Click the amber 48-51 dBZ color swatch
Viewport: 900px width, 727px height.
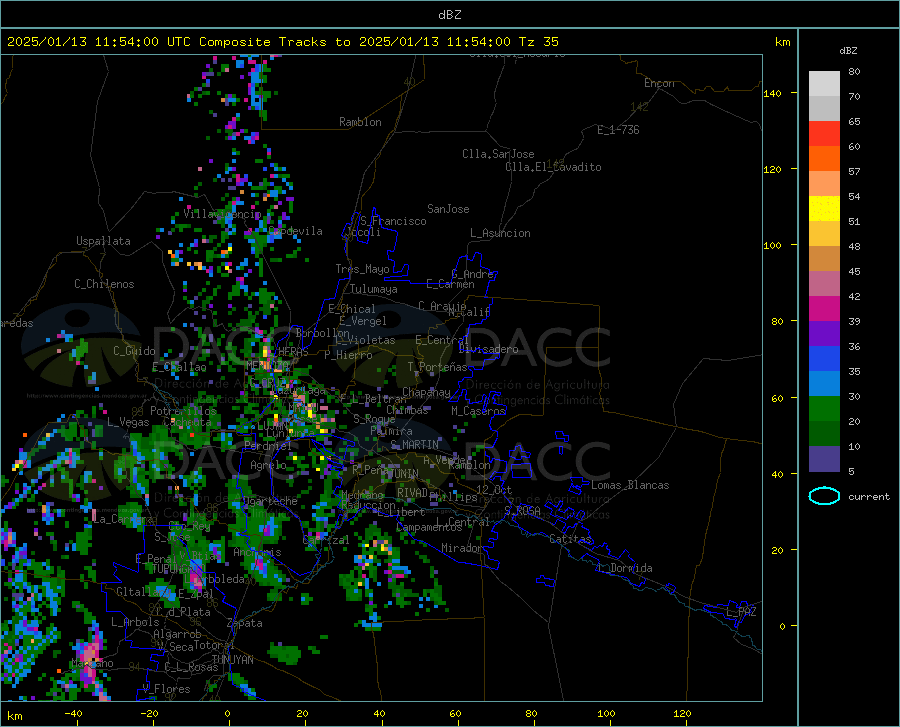click(x=824, y=234)
